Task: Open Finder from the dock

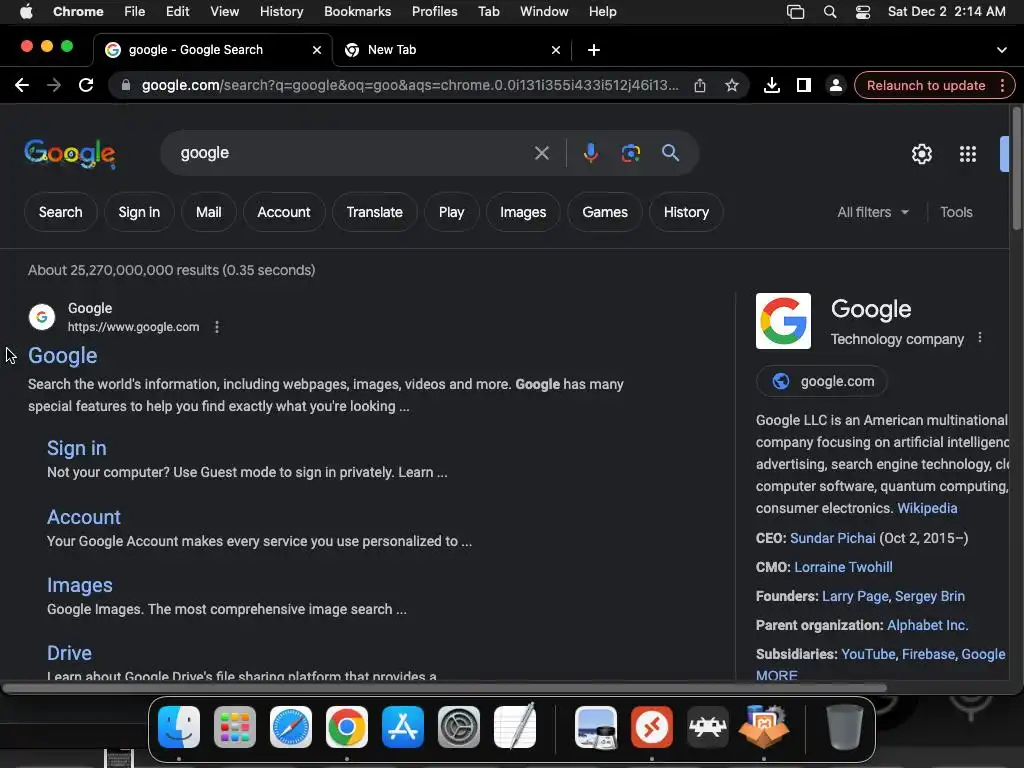Action: point(179,727)
